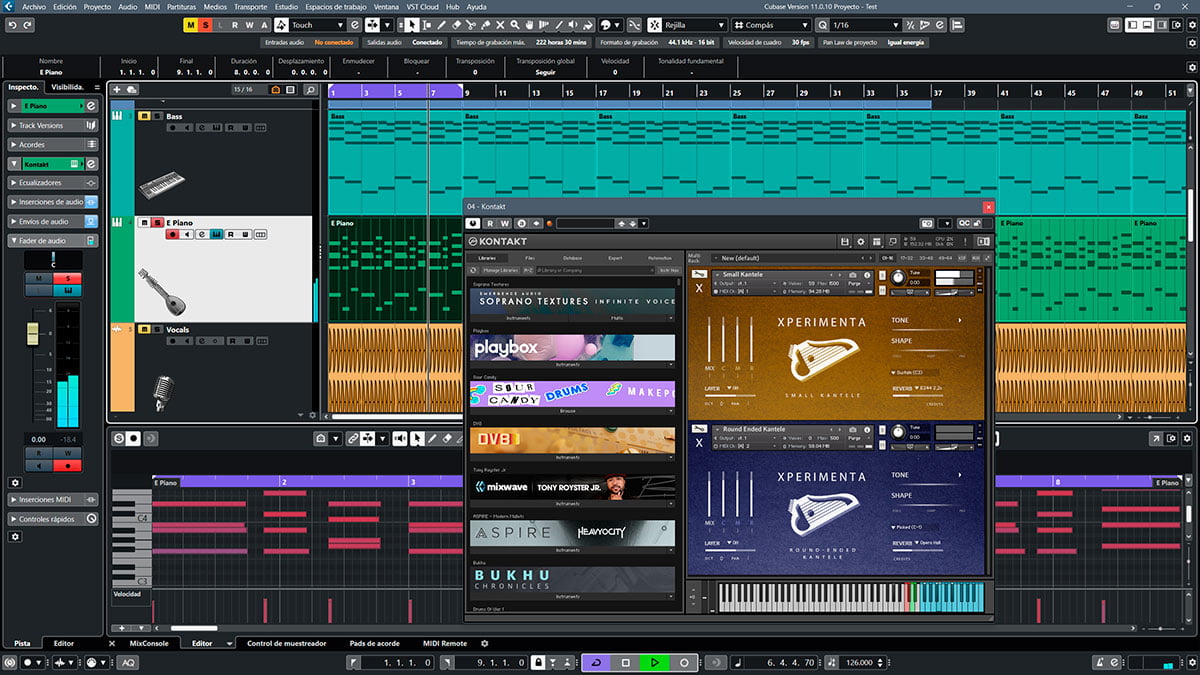Toggle the global Write automation W button
The image size is (1200, 675).
tap(249, 24)
